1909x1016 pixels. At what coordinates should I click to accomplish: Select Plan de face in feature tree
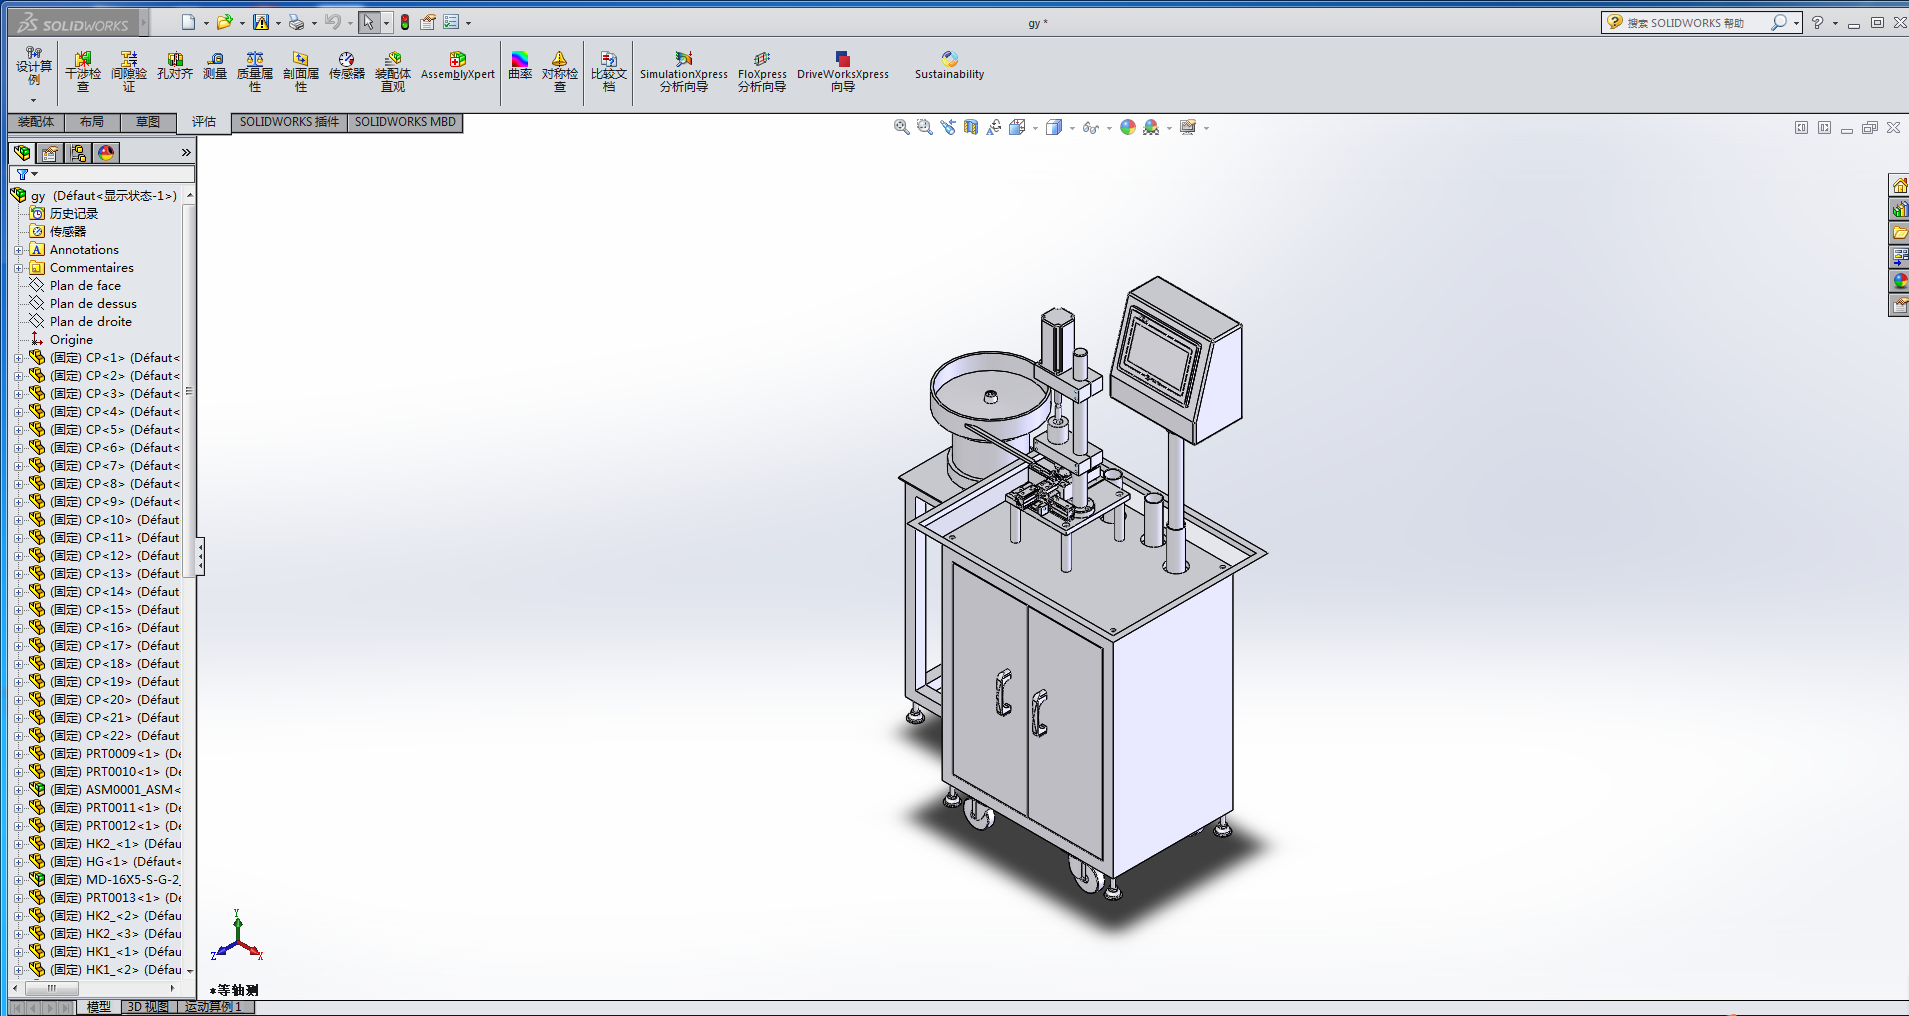pyautogui.click(x=85, y=286)
